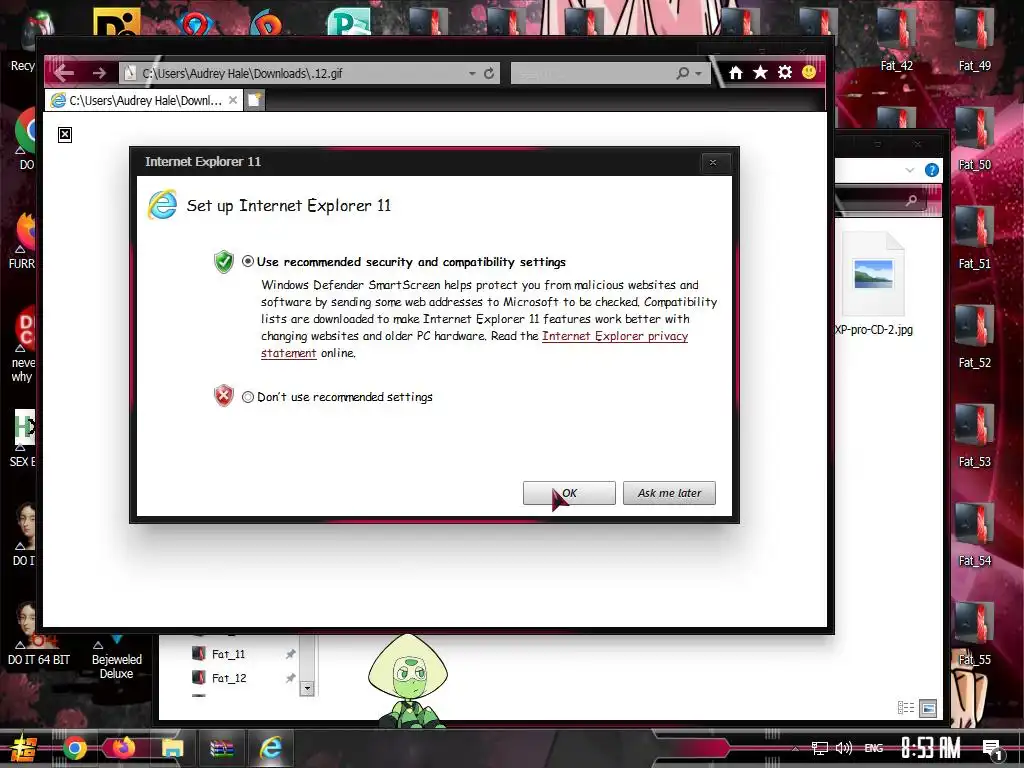Image resolution: width=1024 pixels, height=768 pixels.
Task: Close the Internet Explorer 11 setup dialog
Action: (712, 163)
